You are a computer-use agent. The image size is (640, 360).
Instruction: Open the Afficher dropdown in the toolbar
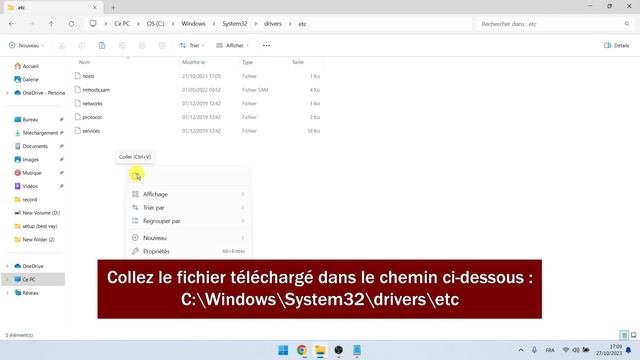(x=232, y=45)
